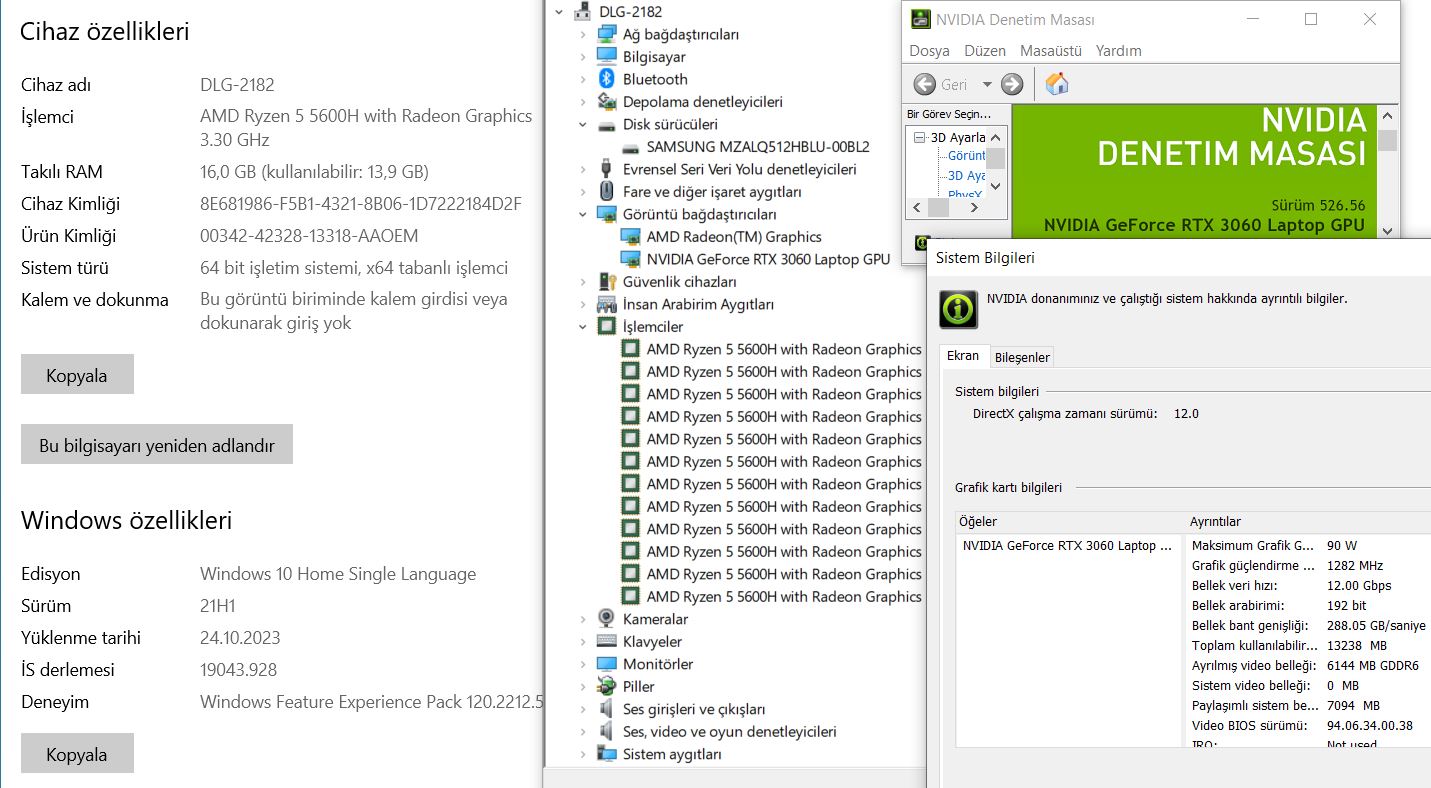Click the Piller battery icon
The image size is (1431, 788).
(607, 687)
